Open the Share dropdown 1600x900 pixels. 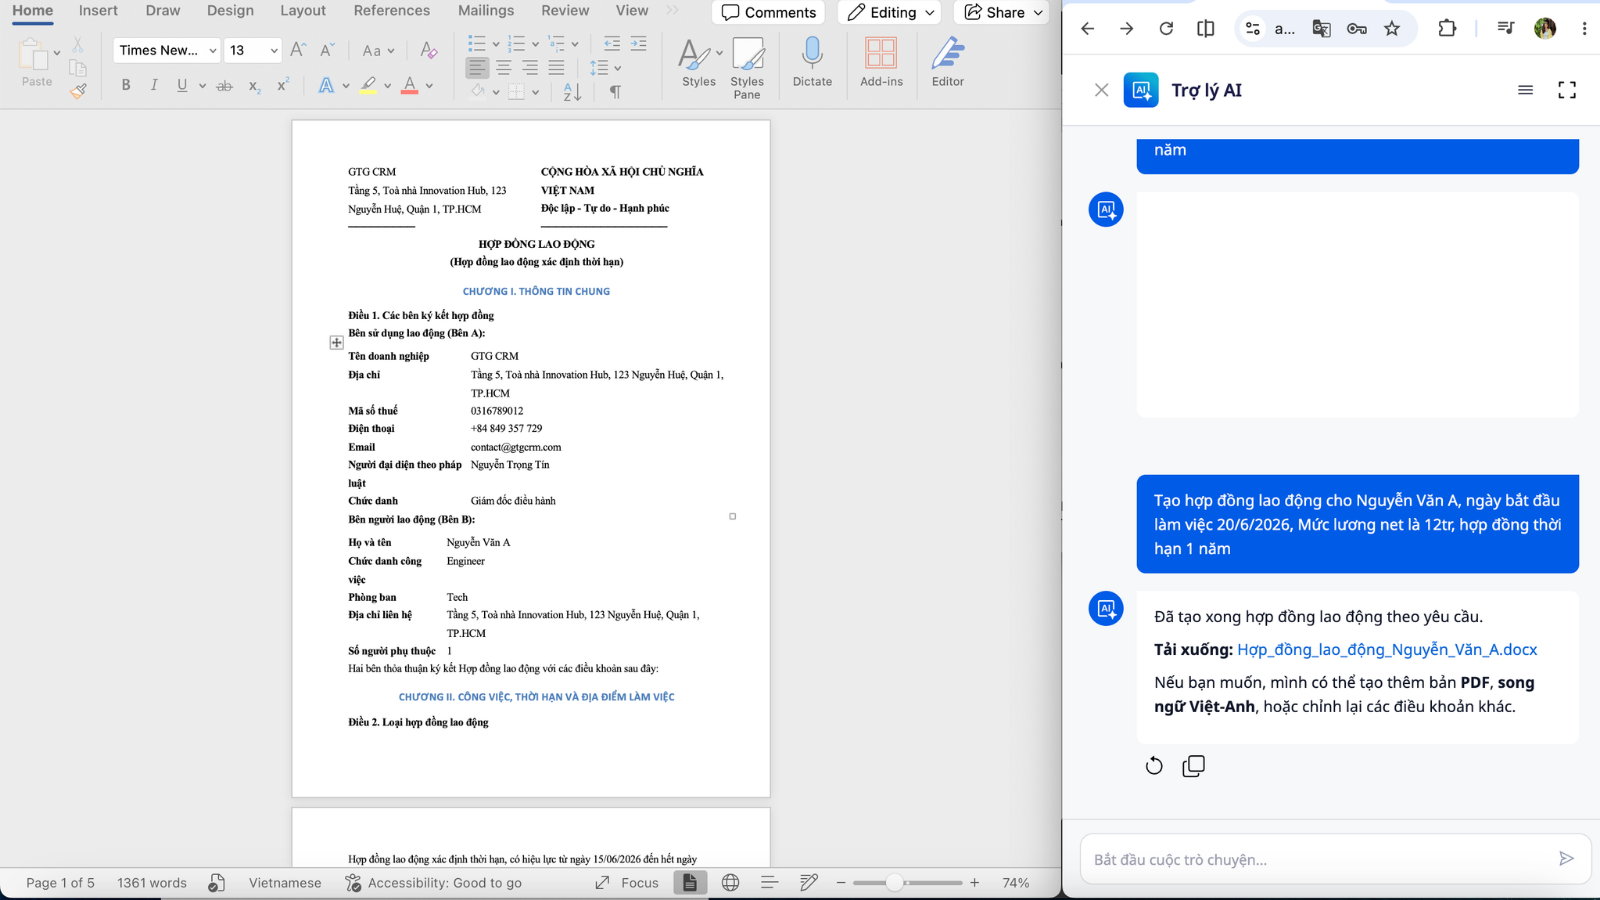(1003, 12)
